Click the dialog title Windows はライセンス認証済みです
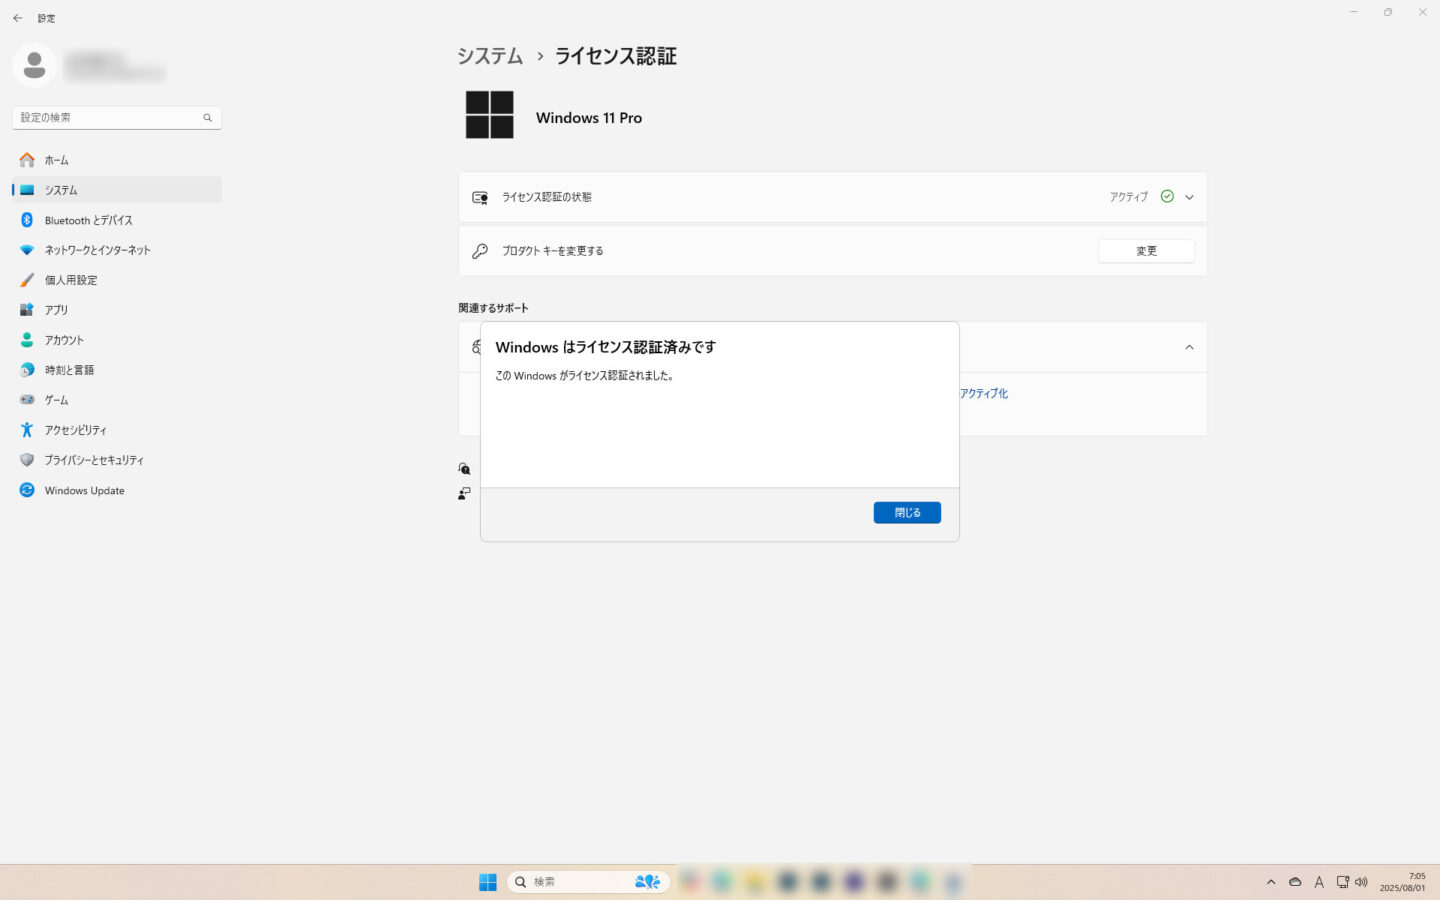Viewport: 1440px width, 900px height. click(606, 347)
